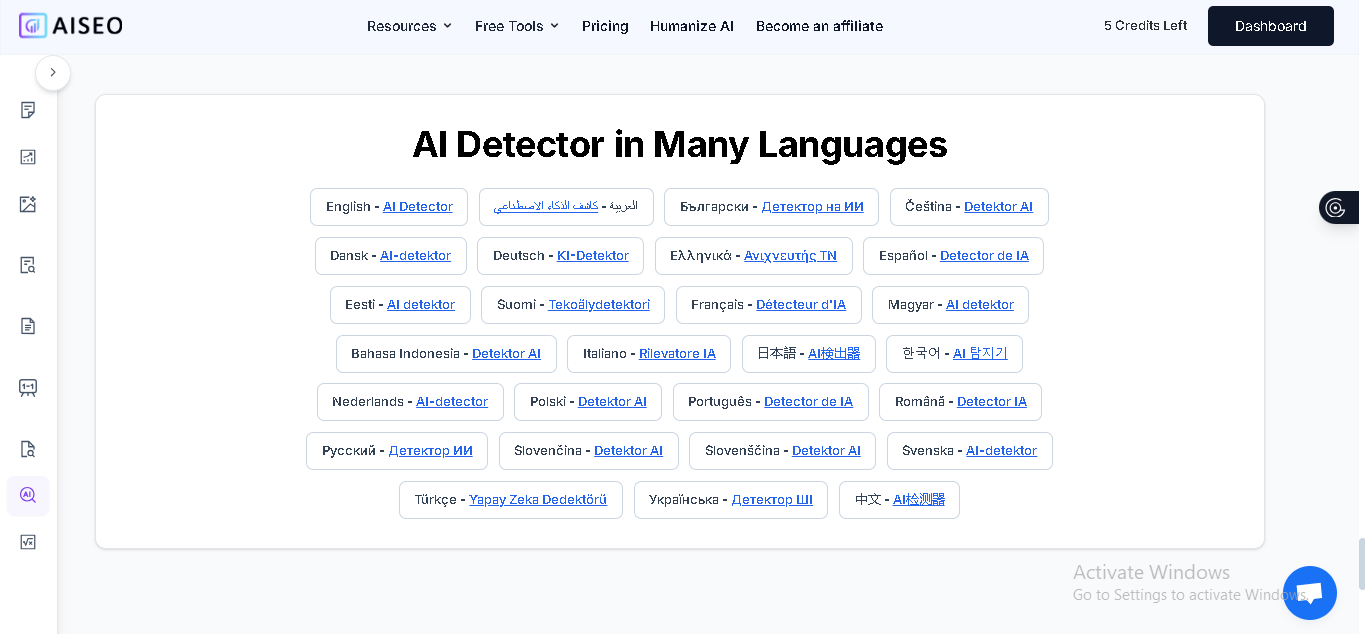1365x634 pixels.
Task: Open the Dashboard button
Action: pyautogui.click(x=1270, y=26)
